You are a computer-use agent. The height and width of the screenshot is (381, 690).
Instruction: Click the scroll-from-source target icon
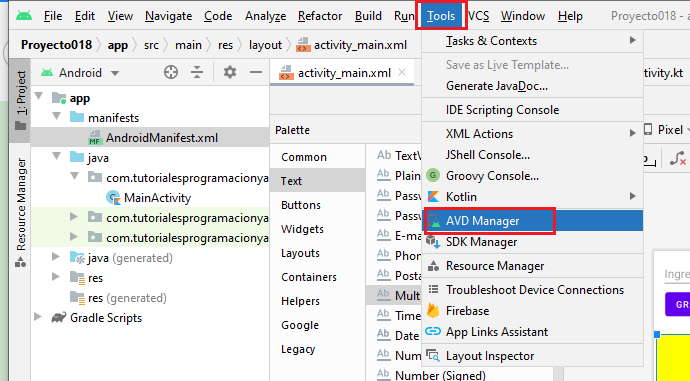[x=171, y=72]
